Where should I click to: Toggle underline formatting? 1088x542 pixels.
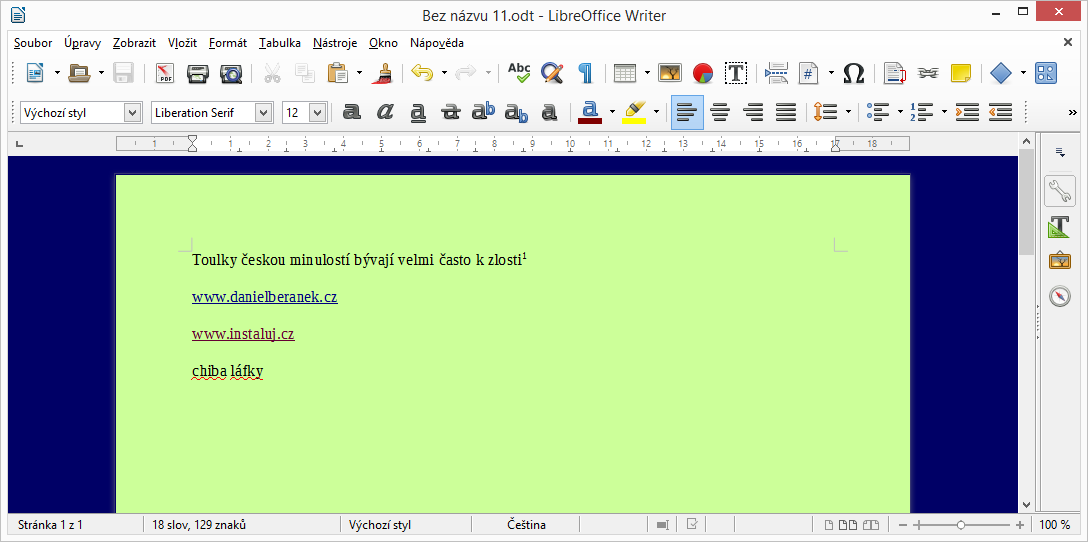(x=418, y=112)
